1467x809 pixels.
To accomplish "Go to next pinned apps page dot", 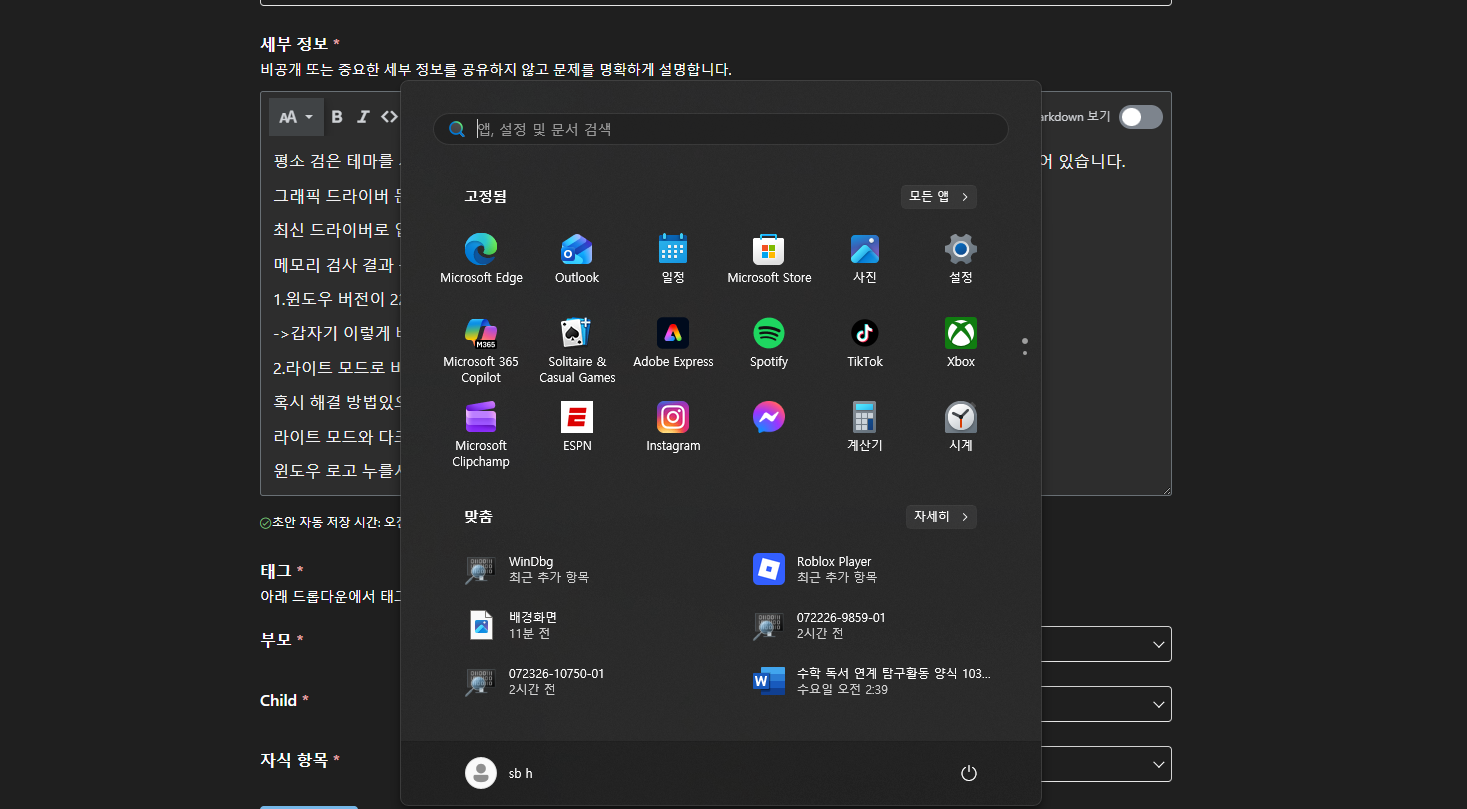I will click(1025, 353).
